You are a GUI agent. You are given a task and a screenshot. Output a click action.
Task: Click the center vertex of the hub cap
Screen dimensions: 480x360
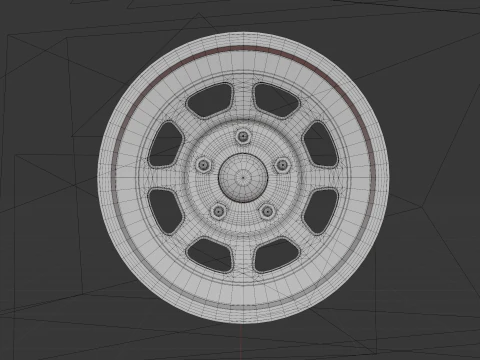point(243,178)
